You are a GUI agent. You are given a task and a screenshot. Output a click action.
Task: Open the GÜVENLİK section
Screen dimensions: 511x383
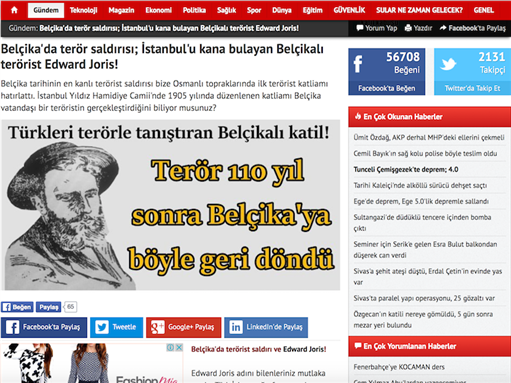pos(349,10)
